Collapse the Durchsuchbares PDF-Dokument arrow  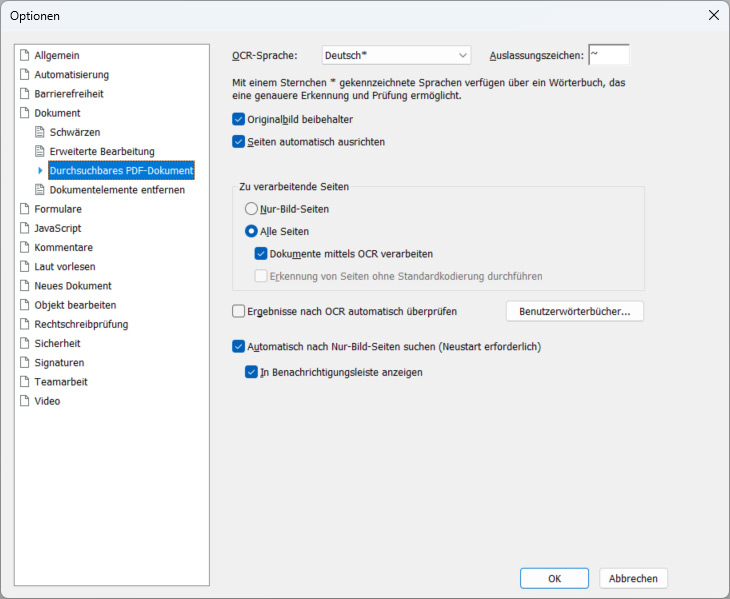click(40, 171)
